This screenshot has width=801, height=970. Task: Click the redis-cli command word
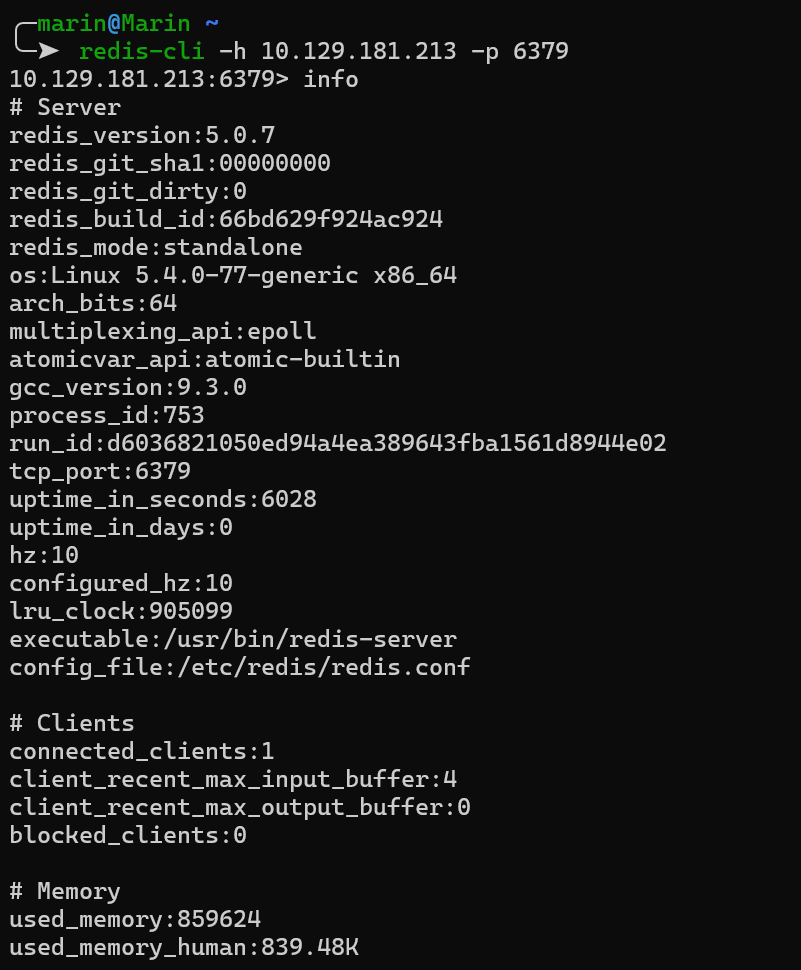click(x=141, y=50)
